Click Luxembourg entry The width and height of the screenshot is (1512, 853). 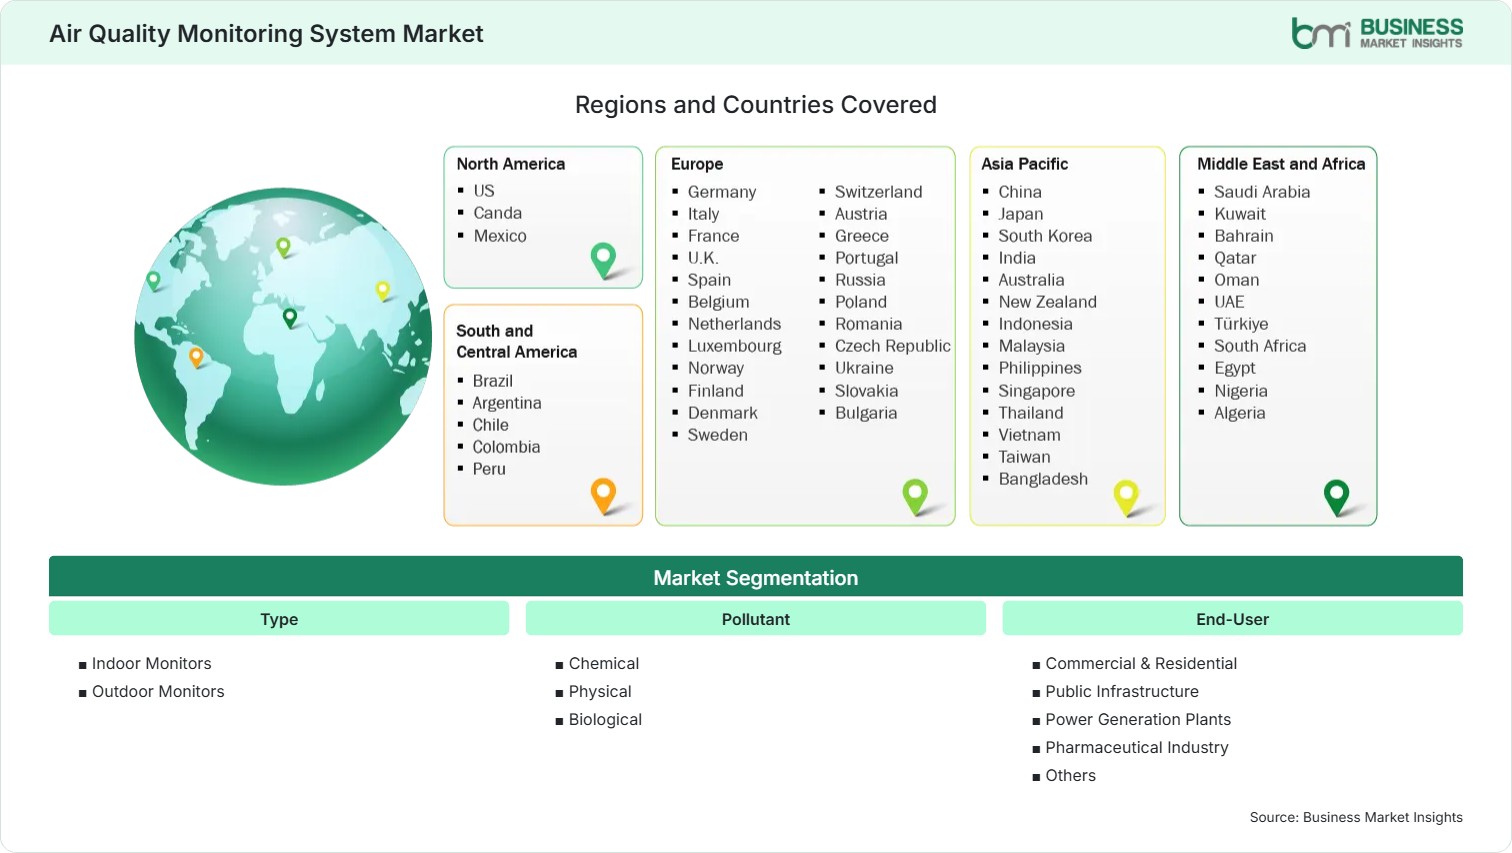click(x=735, y=346)
